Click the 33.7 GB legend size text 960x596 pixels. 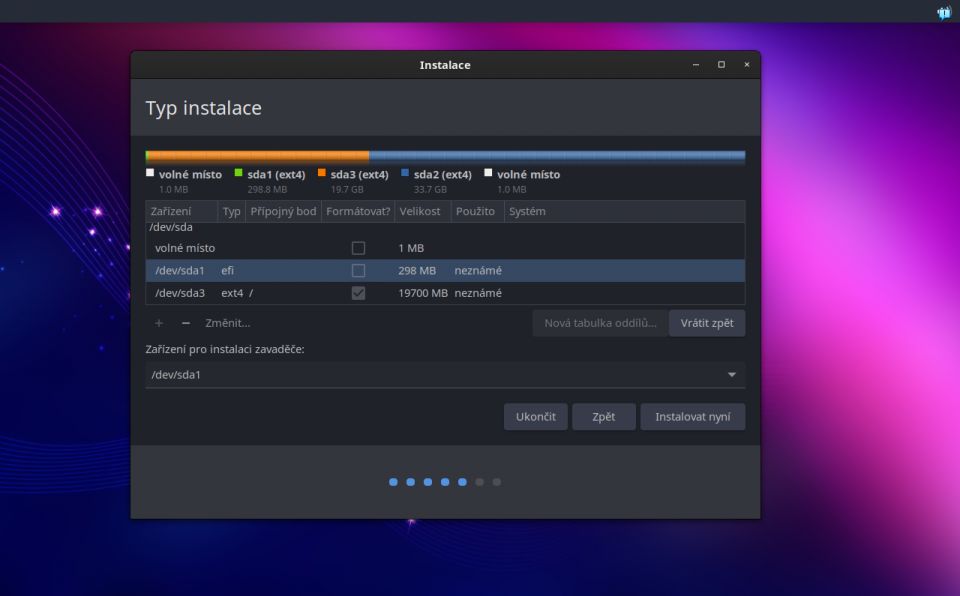(430, 190)
